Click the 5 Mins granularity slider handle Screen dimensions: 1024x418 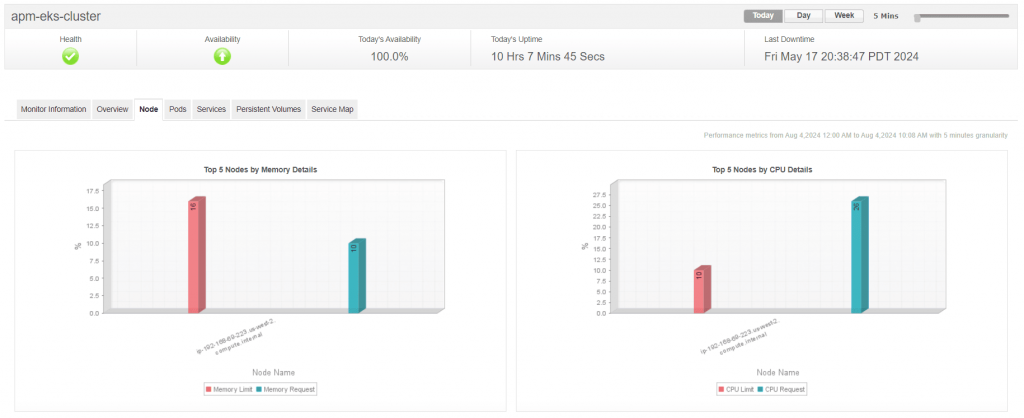tap(917, 17)
